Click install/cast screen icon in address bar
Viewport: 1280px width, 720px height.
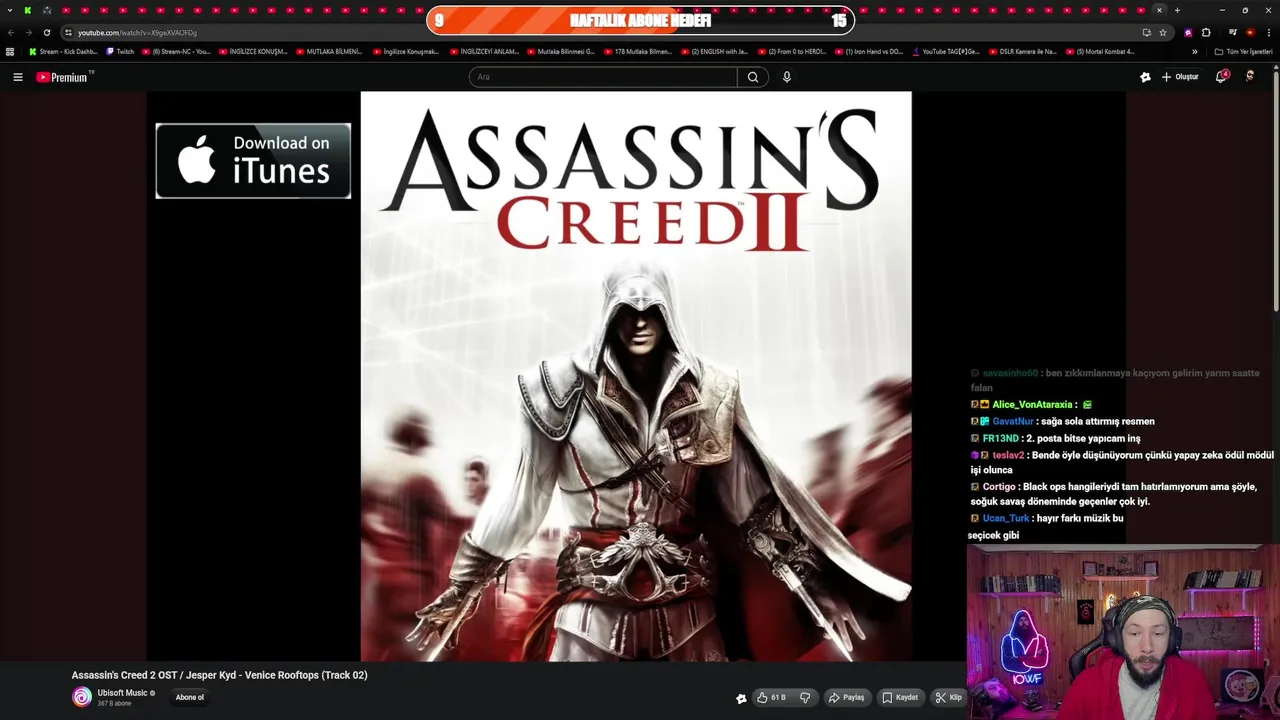1146,32
